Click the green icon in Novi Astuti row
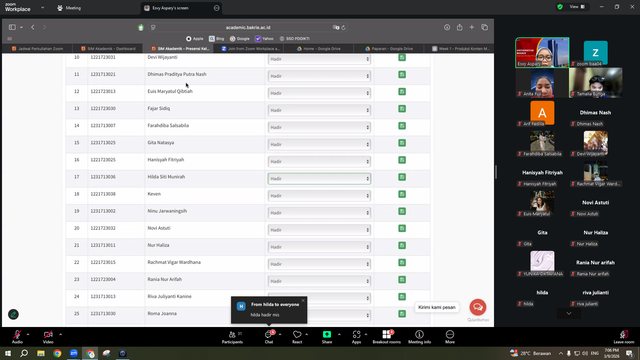640x360 pixels. tap(402, 229)
